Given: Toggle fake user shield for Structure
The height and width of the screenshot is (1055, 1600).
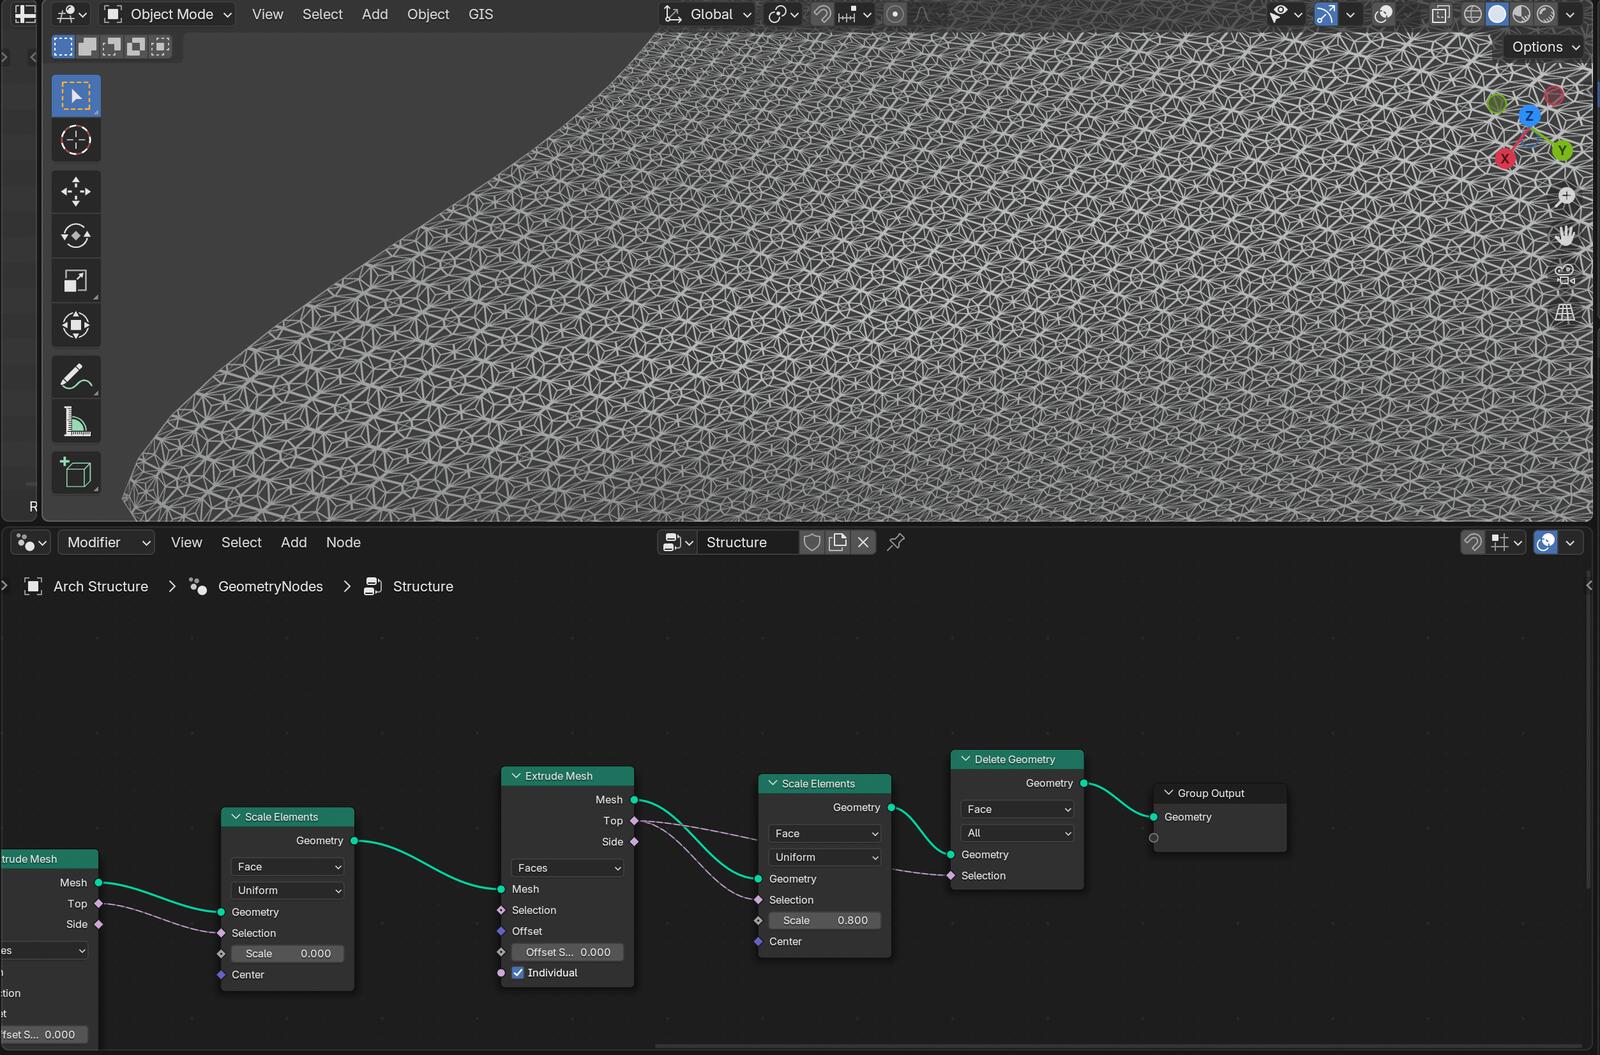Looking at the screenshot, I should pos(812,542).
